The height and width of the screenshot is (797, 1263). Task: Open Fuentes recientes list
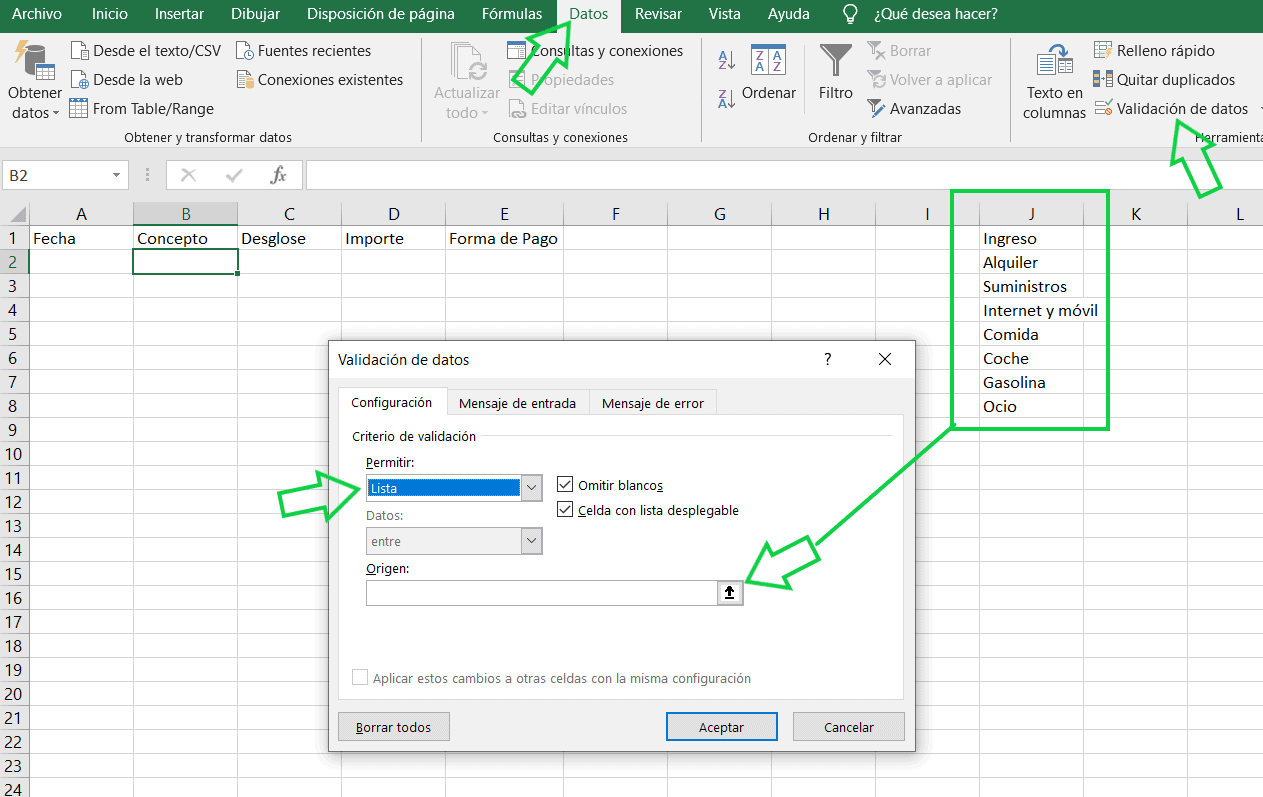(x=304, y=51)
